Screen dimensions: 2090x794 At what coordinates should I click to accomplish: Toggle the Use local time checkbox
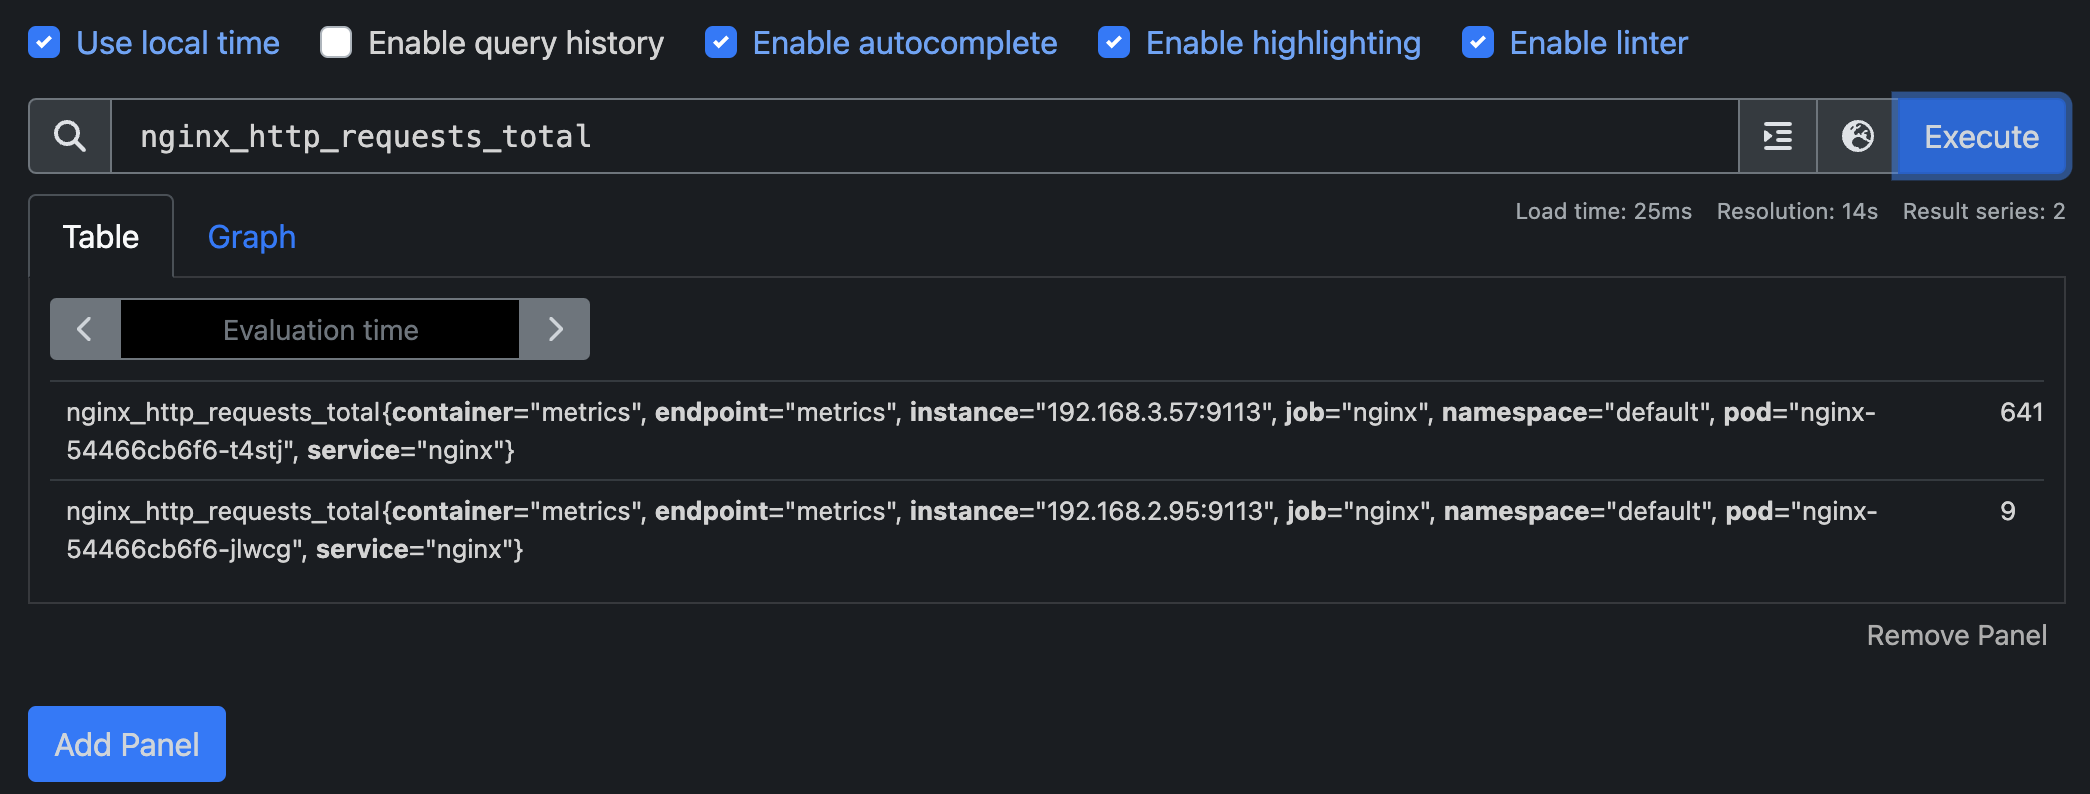pyautogui.click(x=44, y=43)
